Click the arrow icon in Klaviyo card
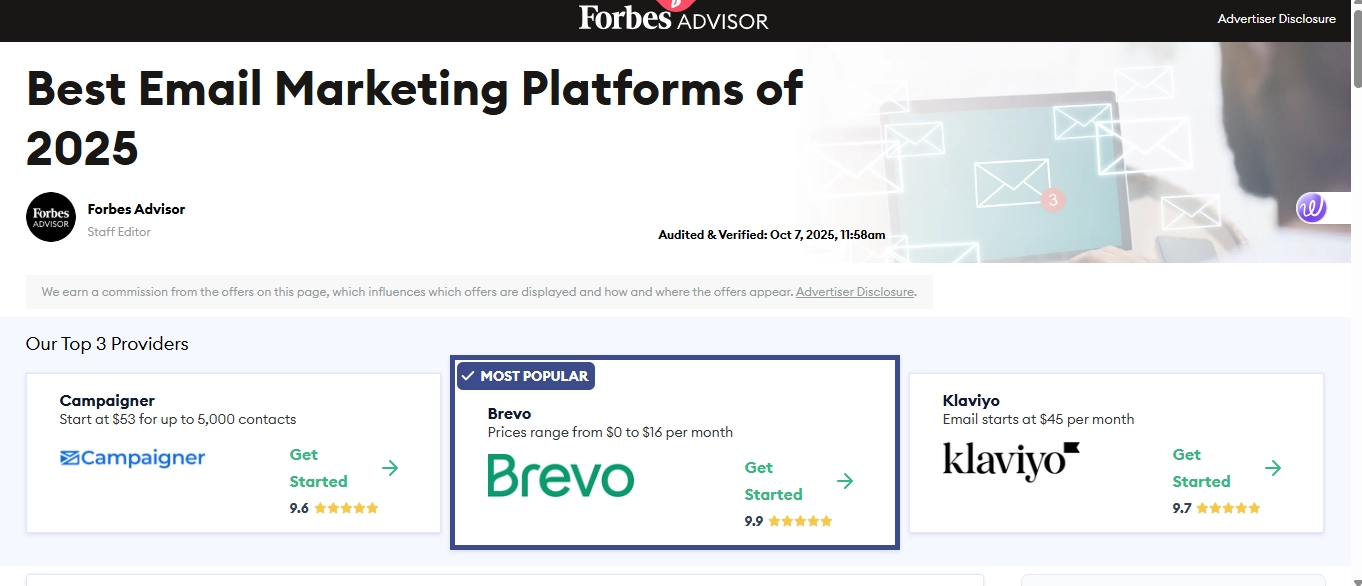Viewport: 1362px width, 586px height. 1273,468
